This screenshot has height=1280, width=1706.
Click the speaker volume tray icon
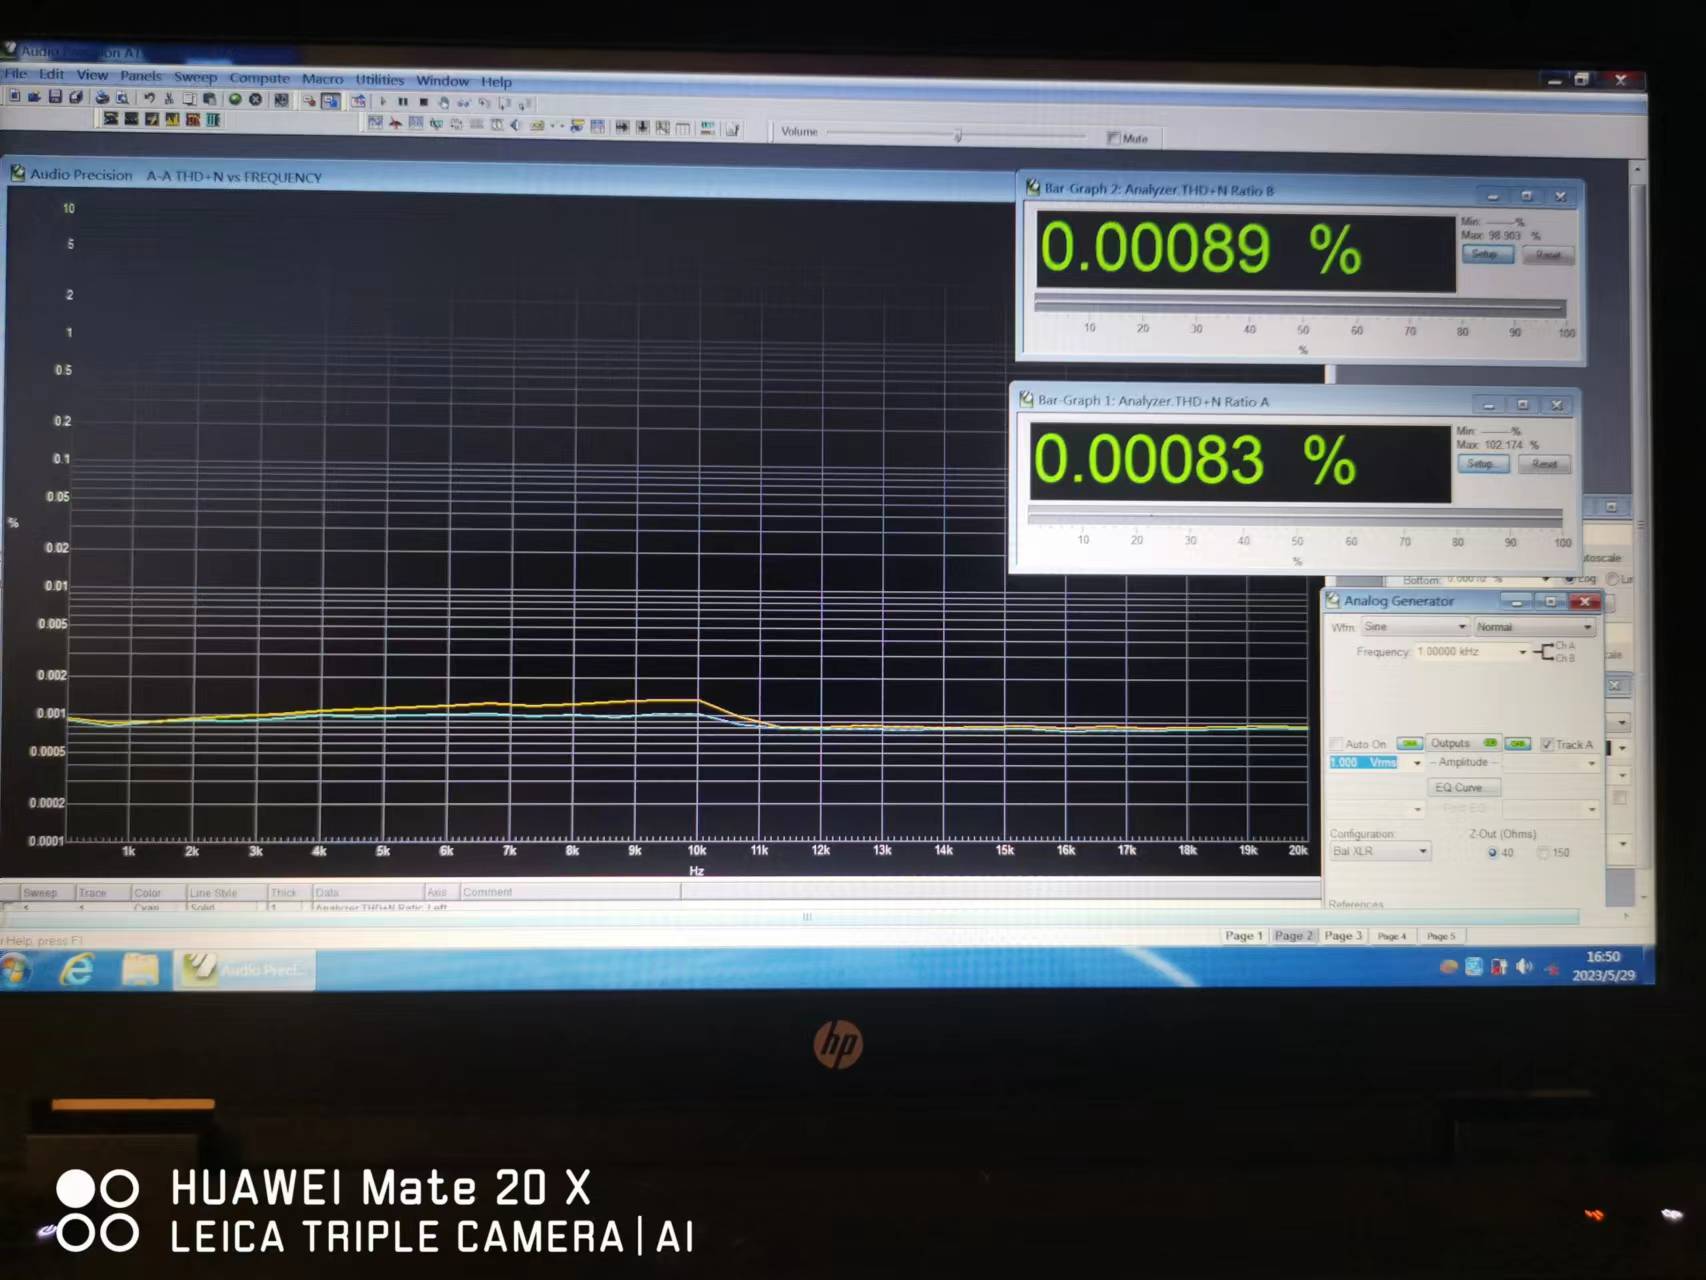[x=1524, y=967]
